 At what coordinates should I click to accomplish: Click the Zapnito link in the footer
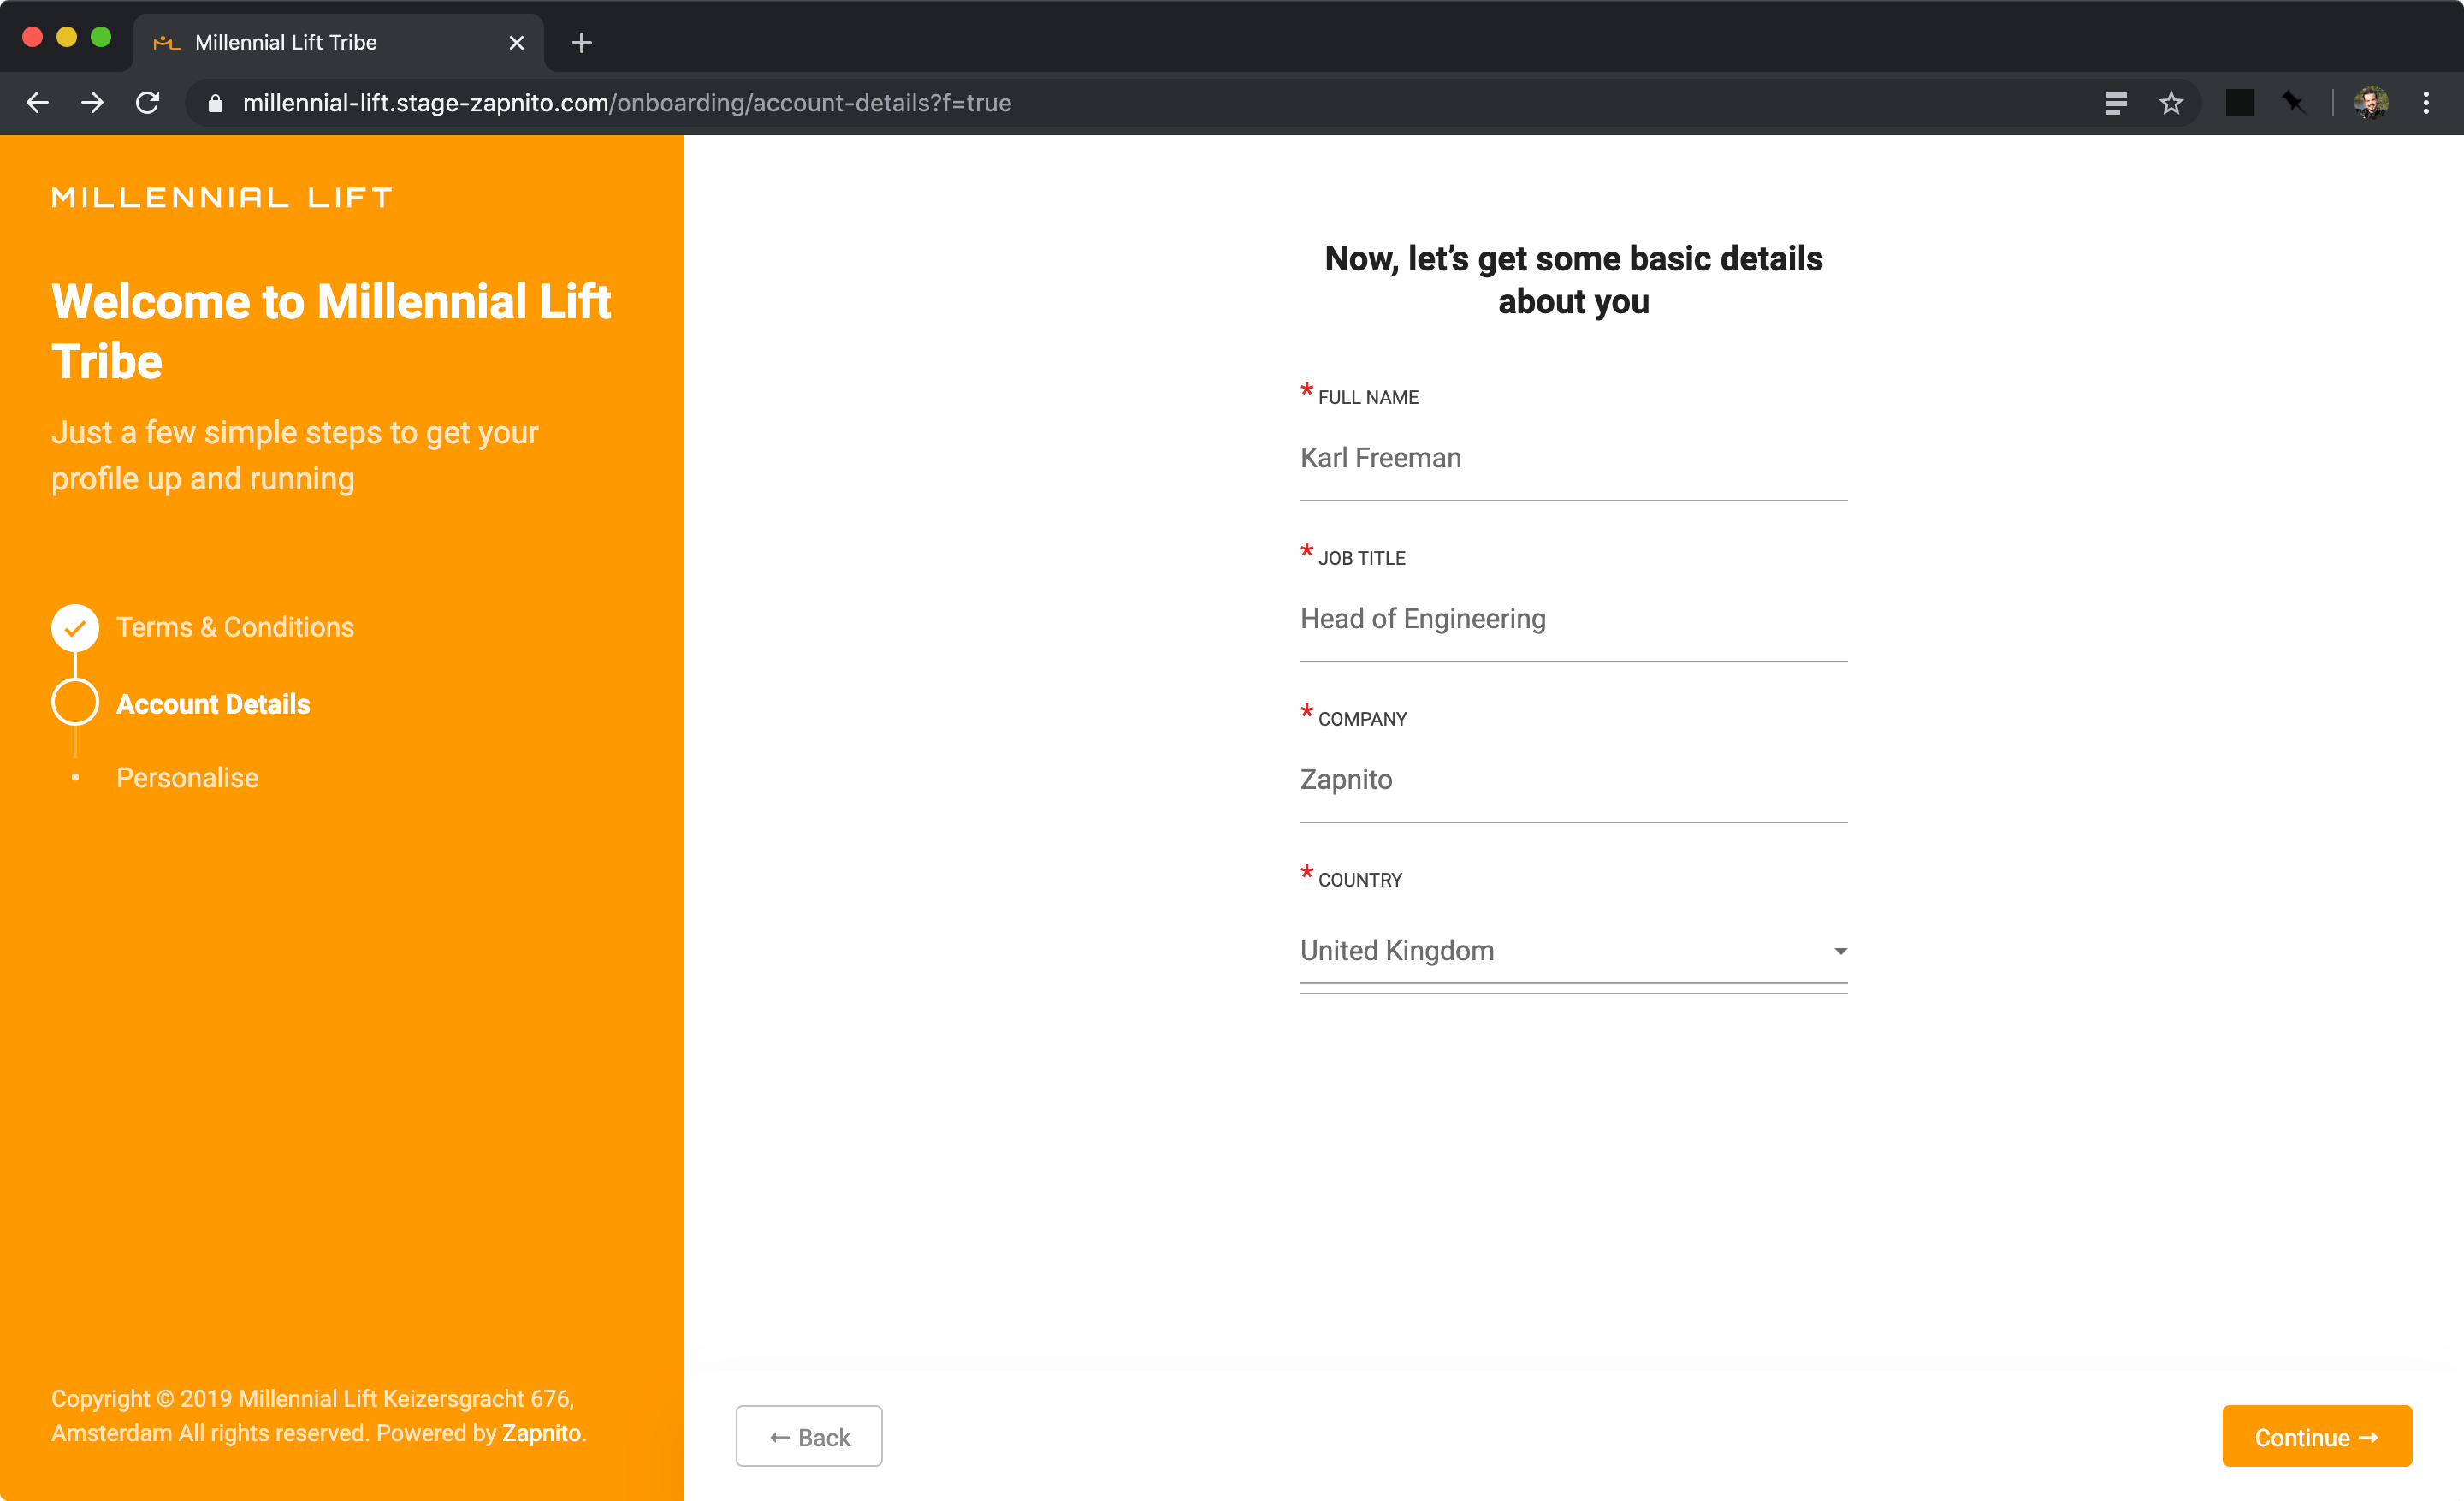(x=541, y=1432)
